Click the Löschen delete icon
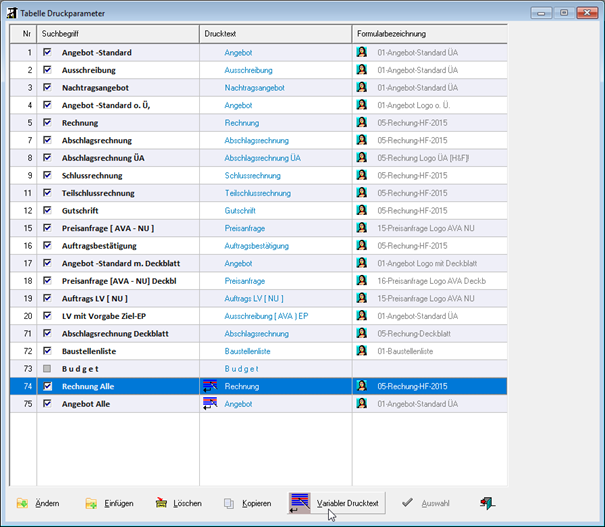 tap(161, 503)
